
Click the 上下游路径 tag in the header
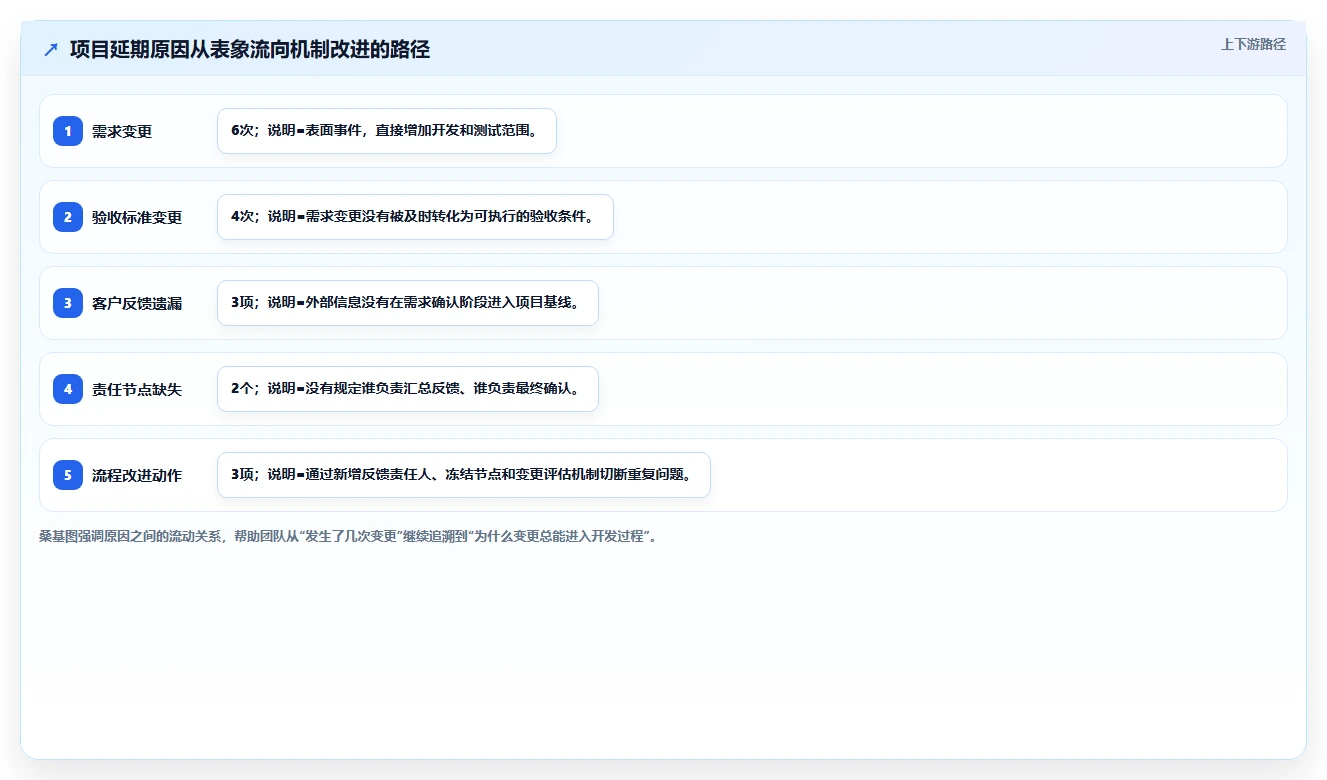click(x=1253, y=44)
